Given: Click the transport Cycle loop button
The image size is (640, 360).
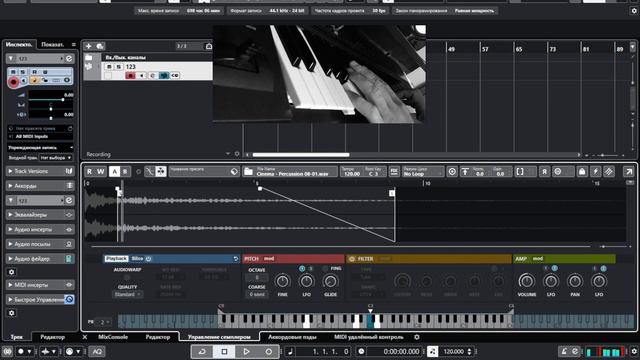Looking at the screenshot, I should 202,351.
